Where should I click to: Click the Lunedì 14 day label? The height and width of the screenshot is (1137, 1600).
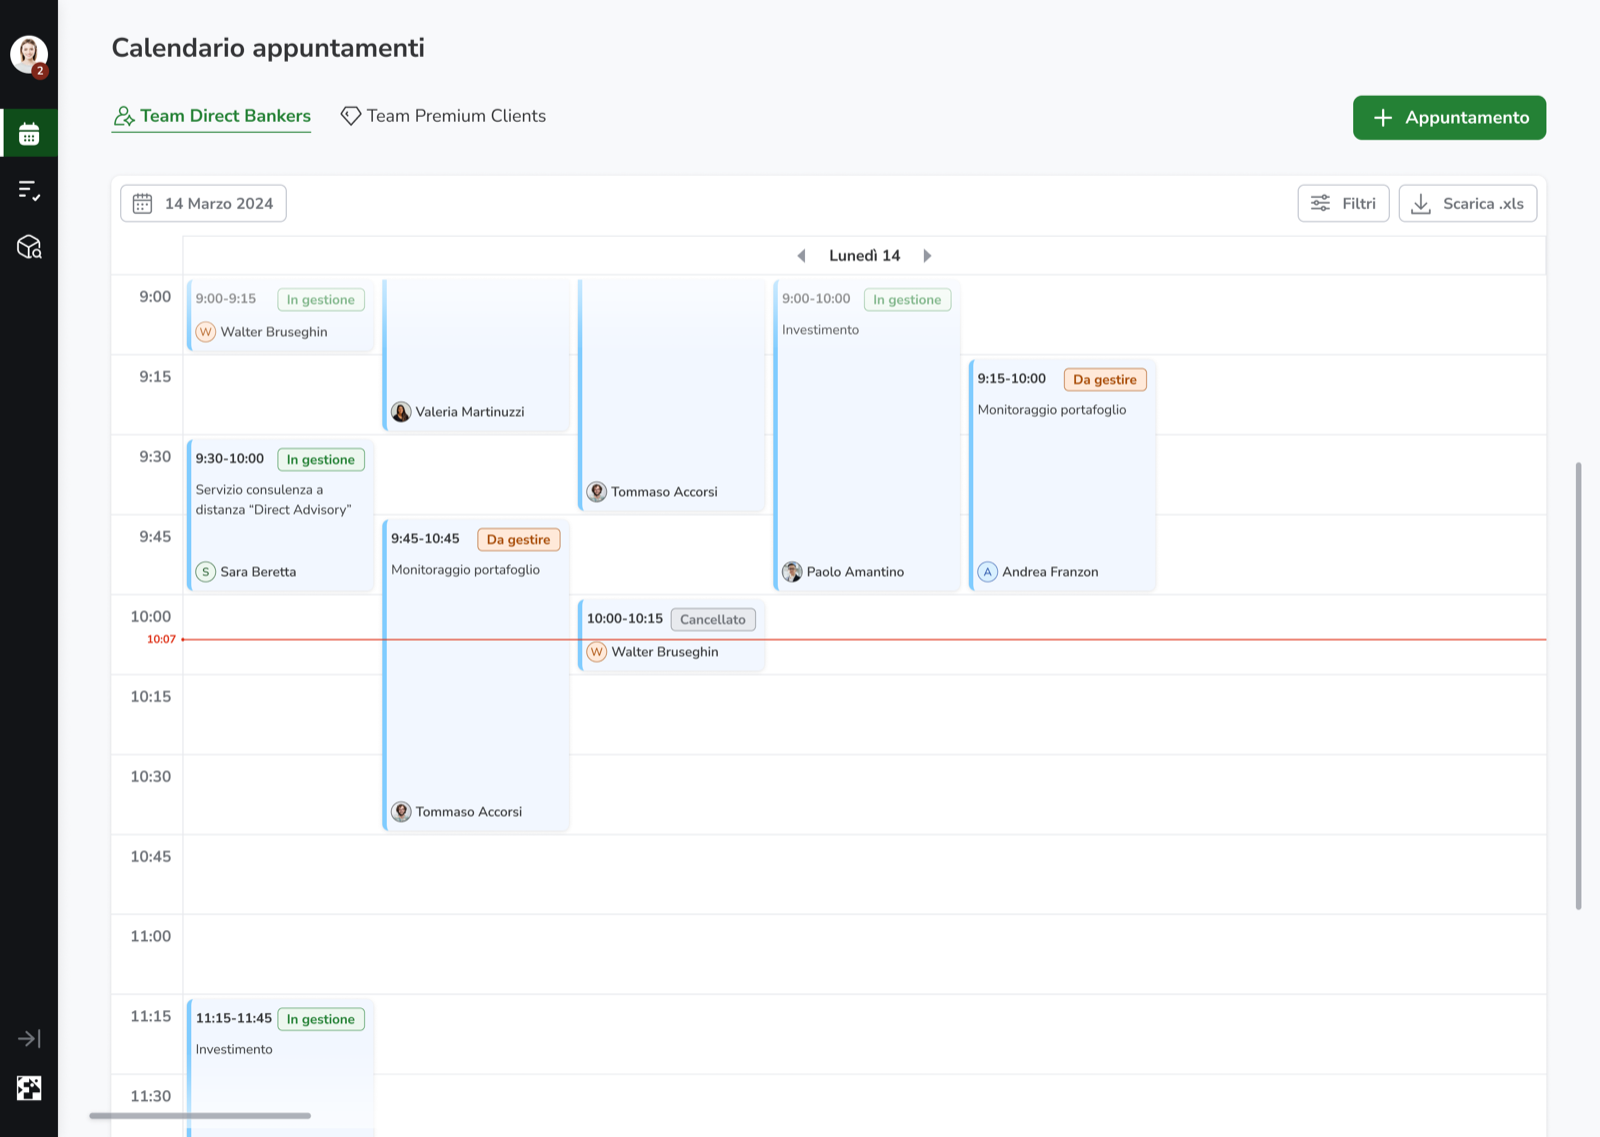[864, 256]
